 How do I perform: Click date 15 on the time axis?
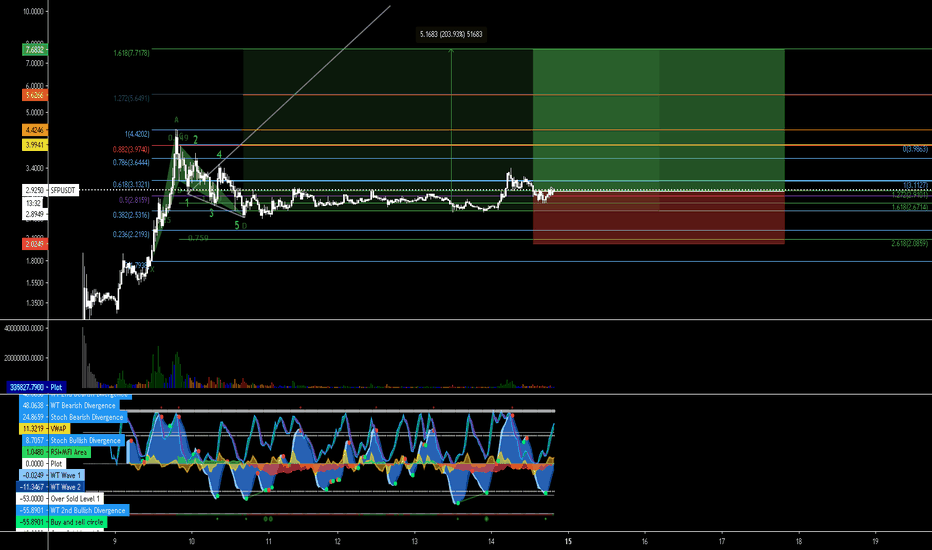(568, 541)
